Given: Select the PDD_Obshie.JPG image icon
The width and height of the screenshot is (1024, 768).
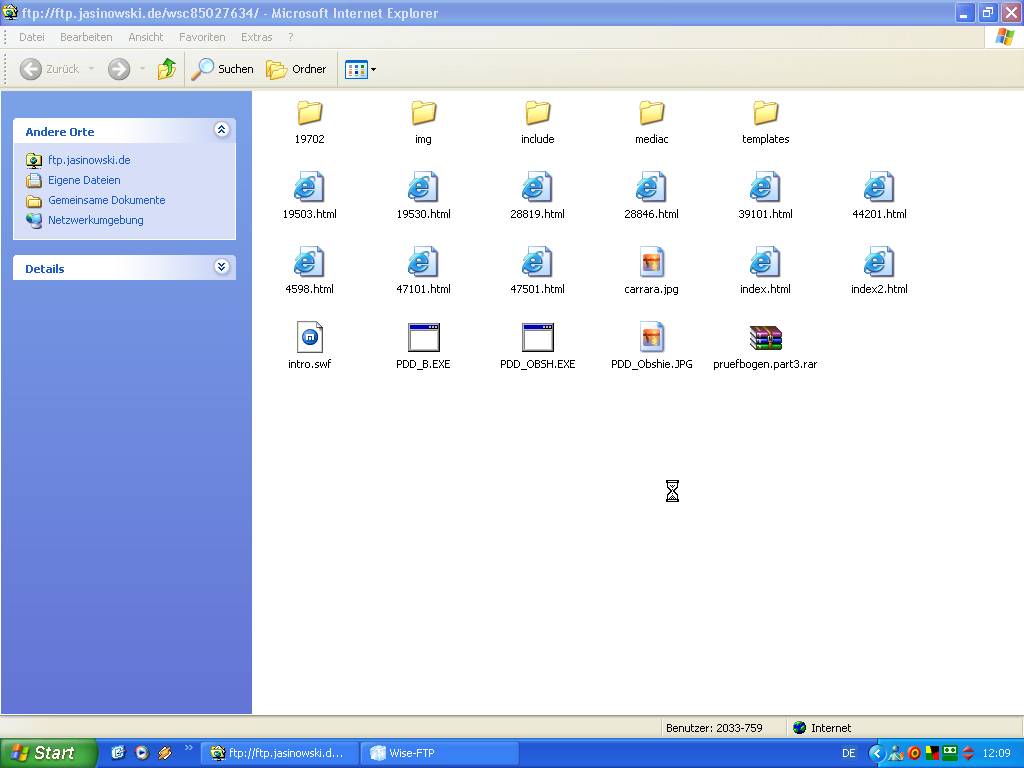Looking at the screenshot, I should (651, 338).
